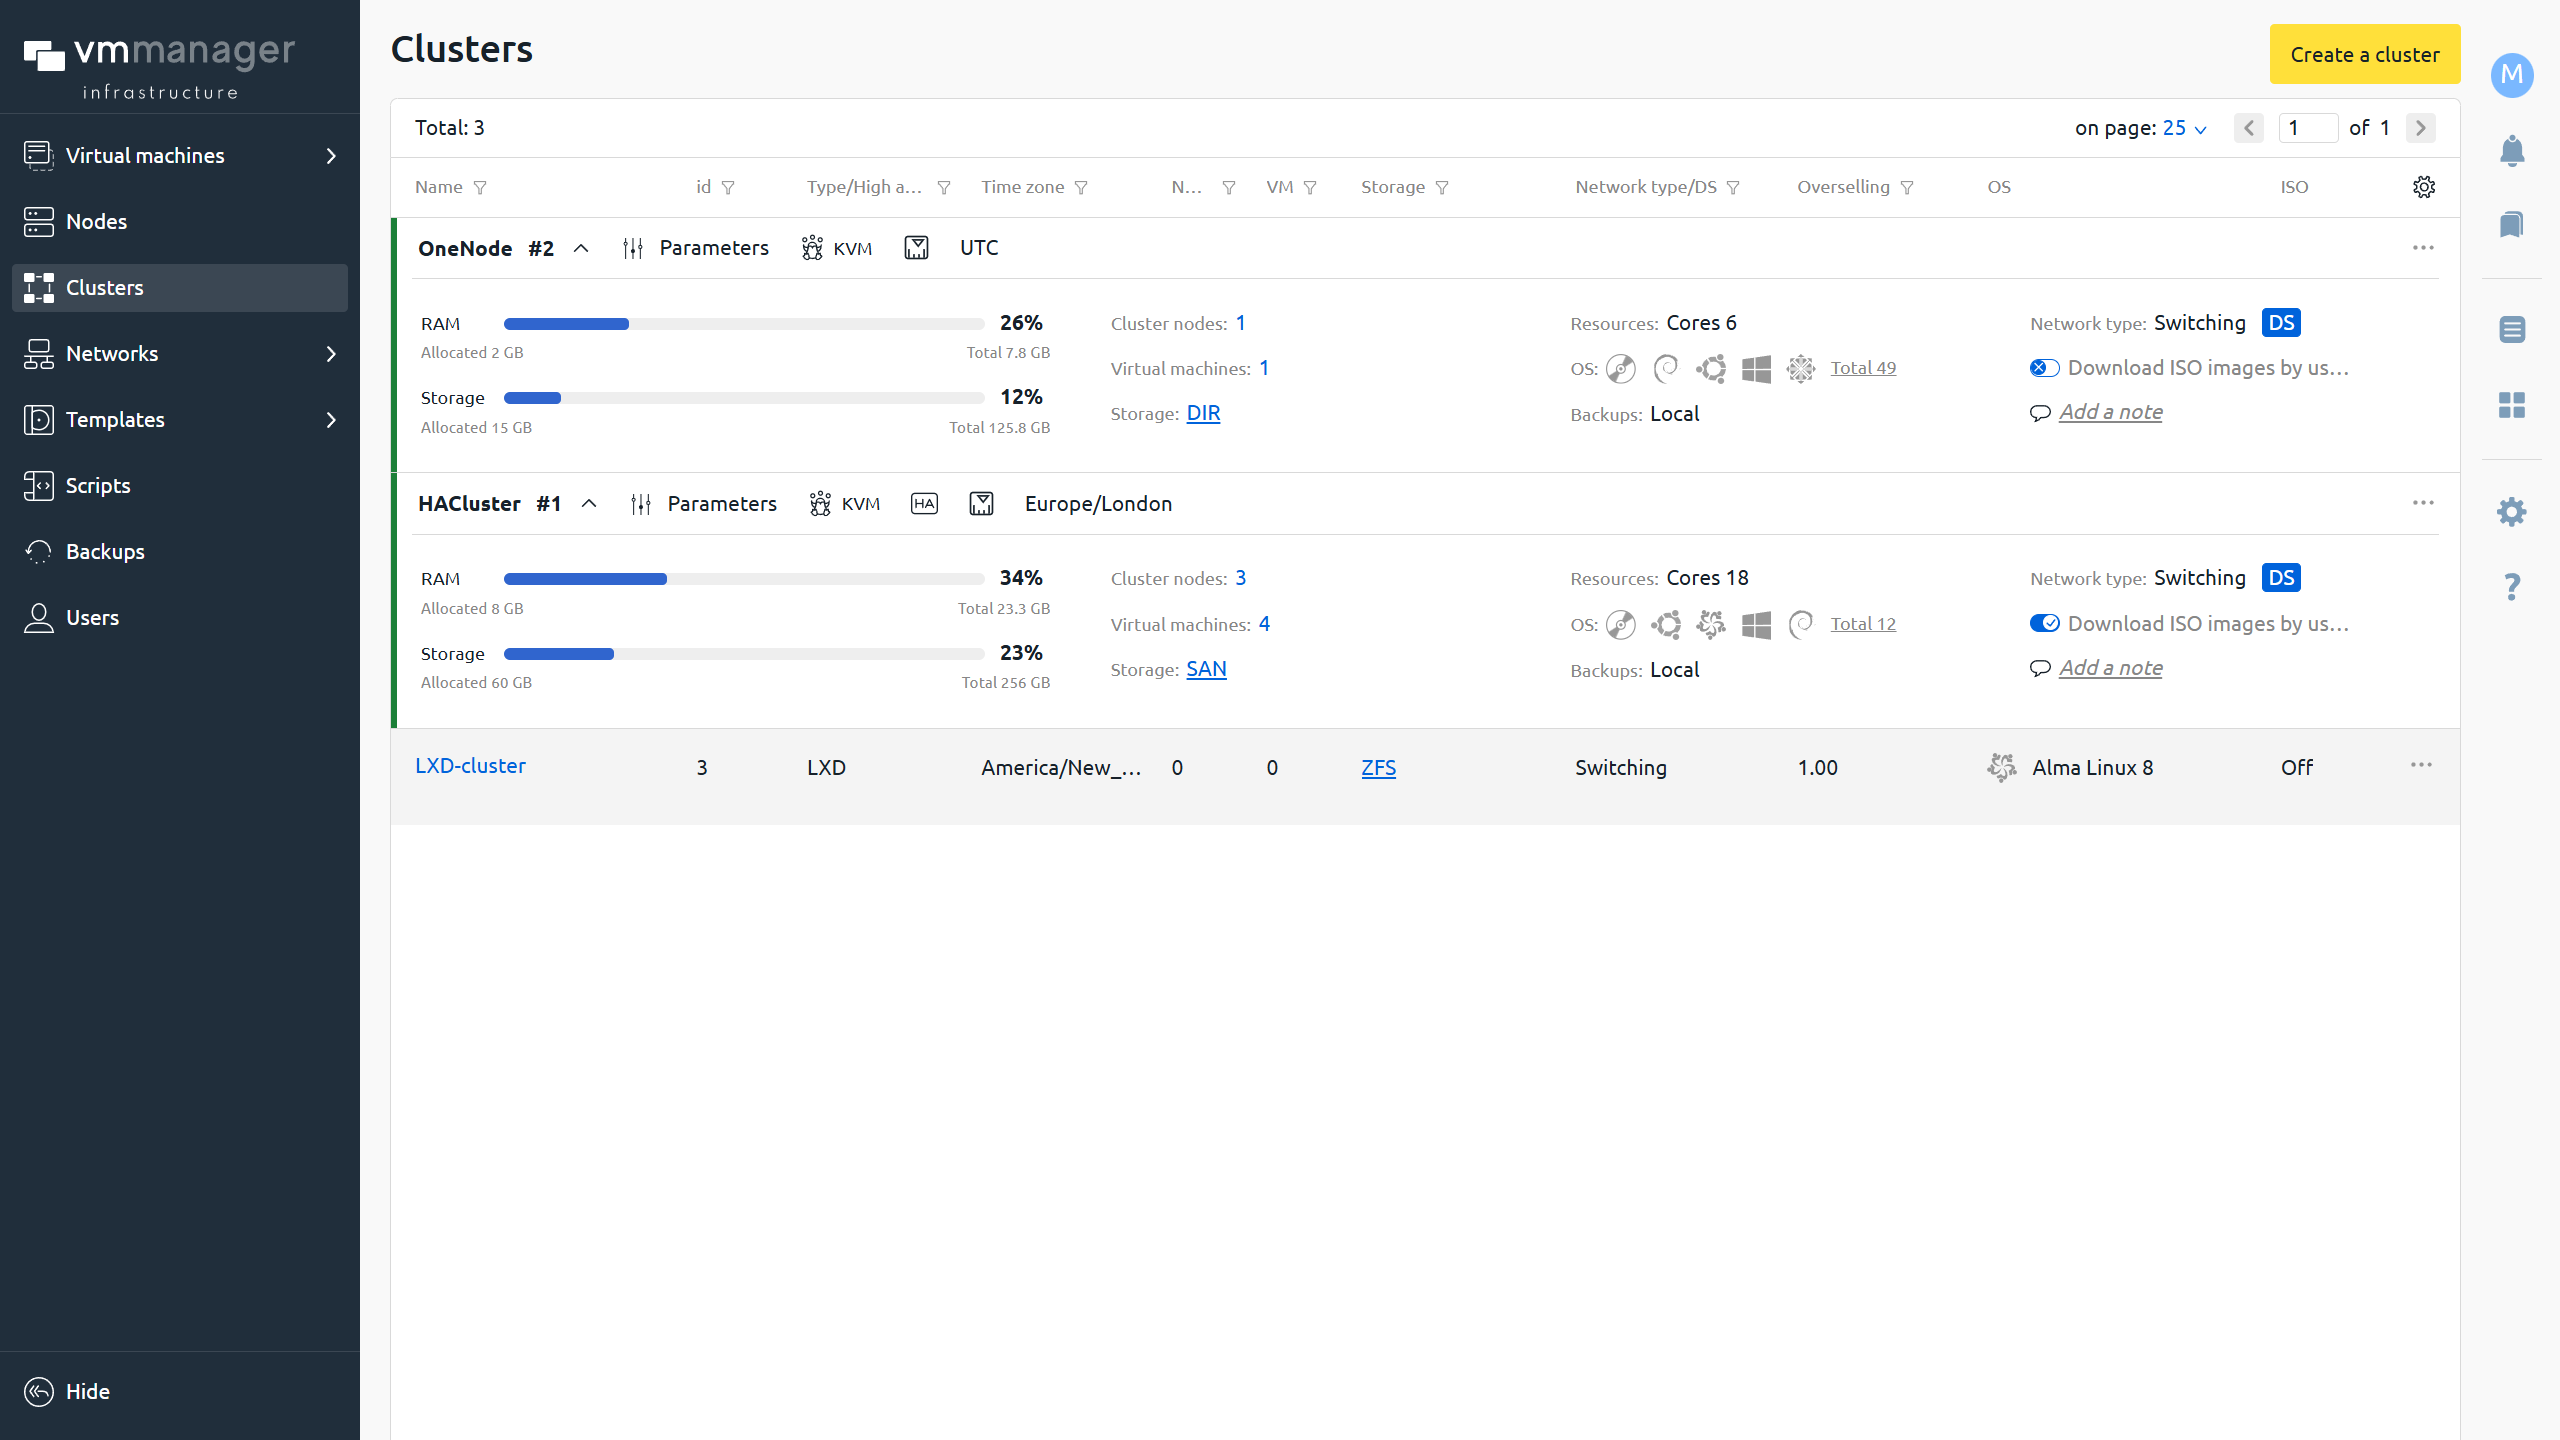This screenshot has width=2560, height=1440.
Task: Click the table column settings gear
Action: [2423, 187]
